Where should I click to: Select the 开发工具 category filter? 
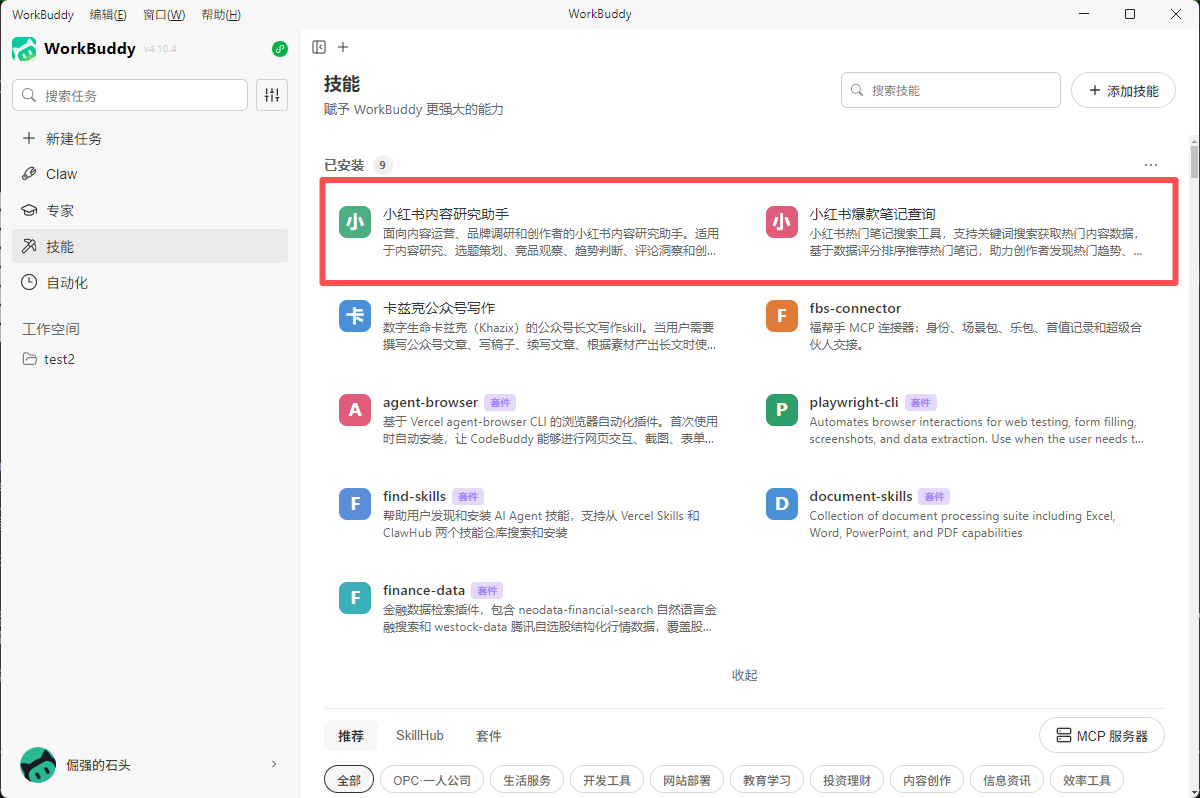click(x=607, y=780)
